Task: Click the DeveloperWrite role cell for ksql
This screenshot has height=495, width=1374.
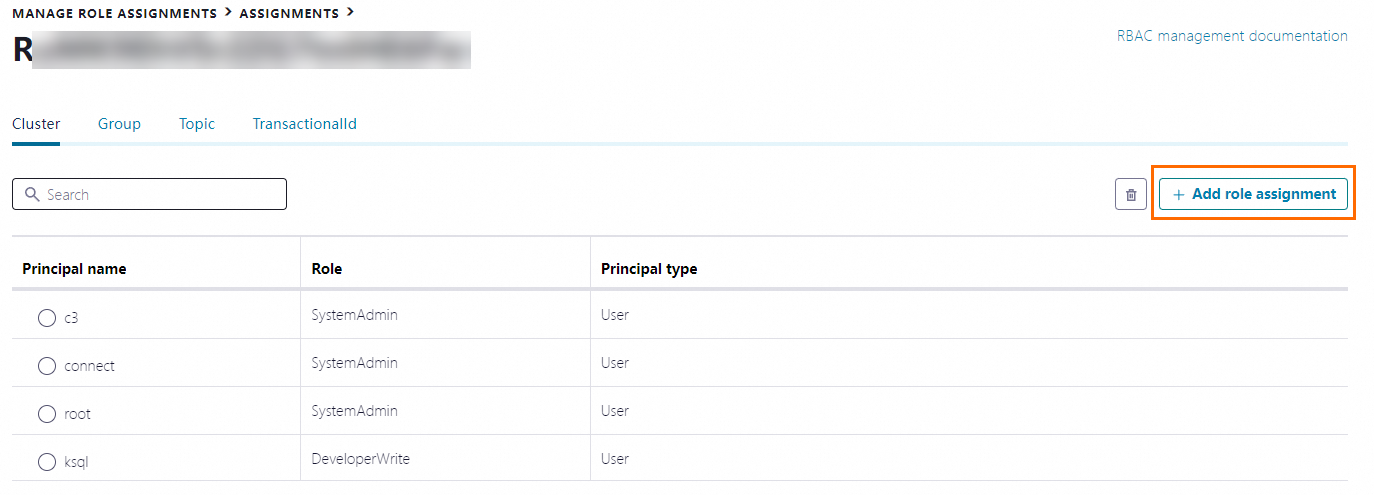Action: click(360, 459)
